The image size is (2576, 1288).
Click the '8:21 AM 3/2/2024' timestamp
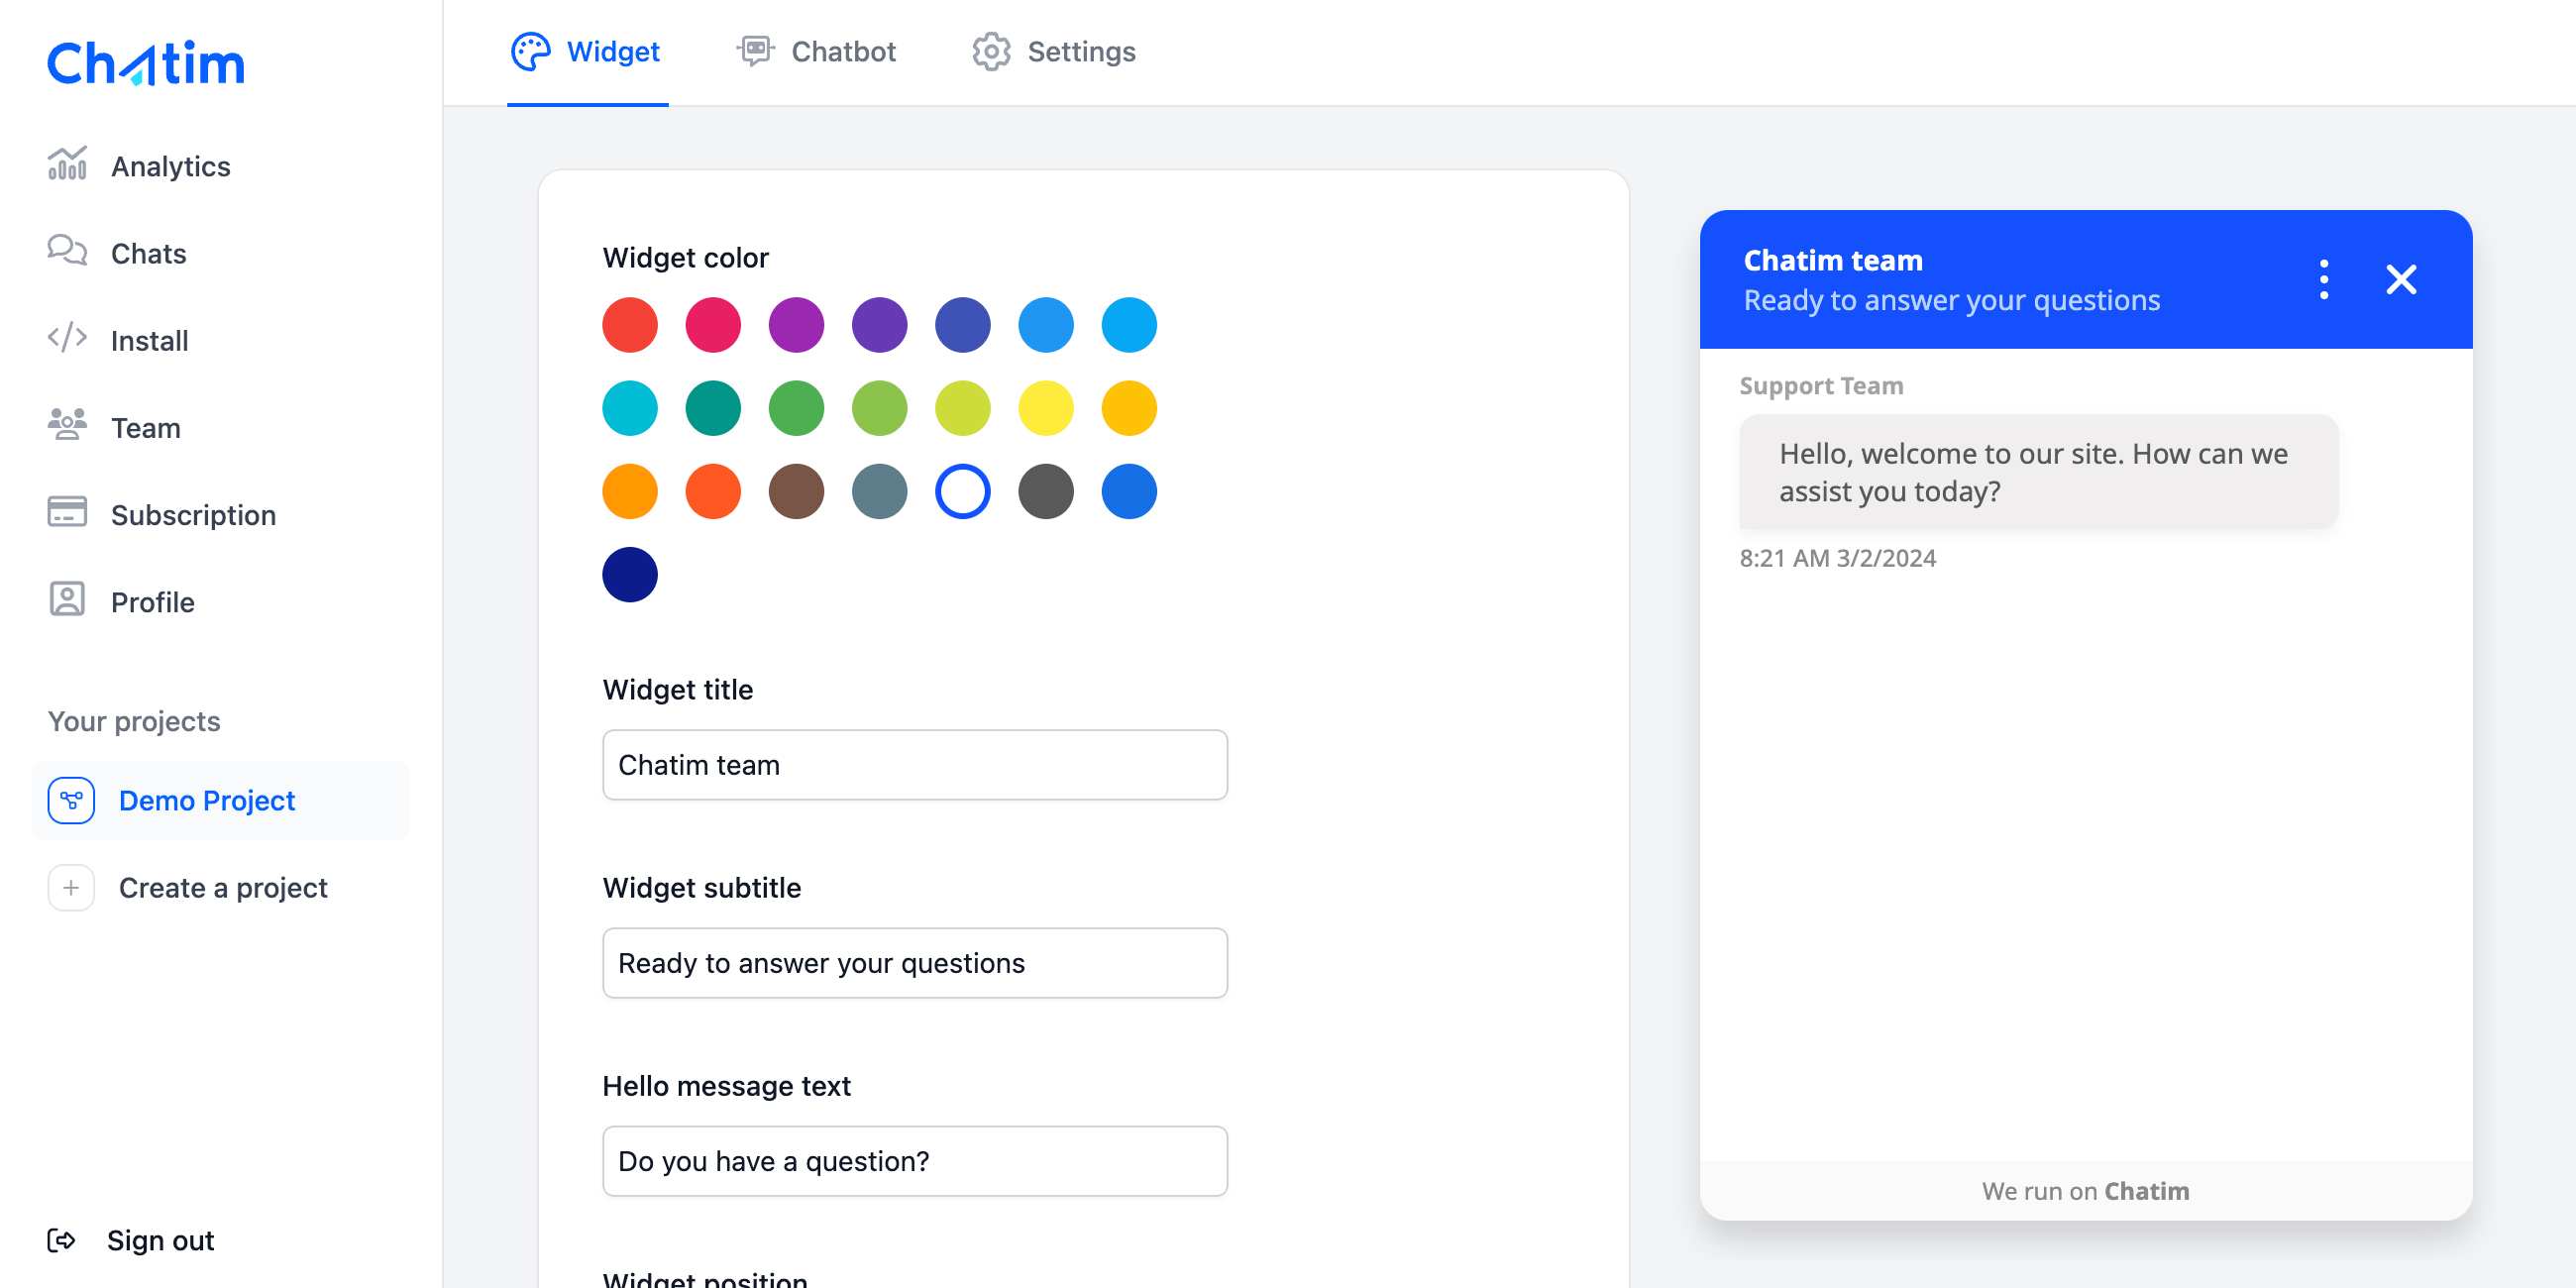(1837, 558)
